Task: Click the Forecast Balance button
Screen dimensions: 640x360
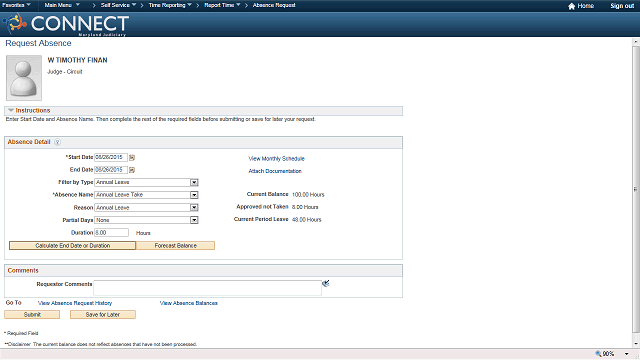Action: (x=176, y=246)
